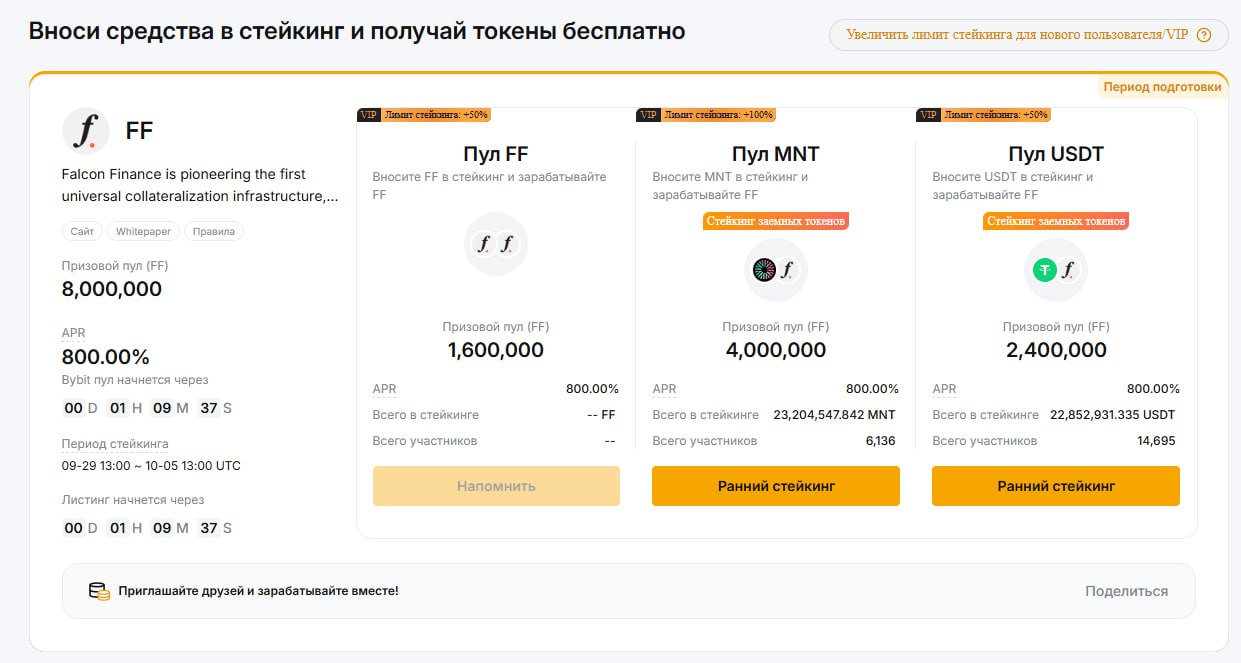The image size is (1241, 663).
Task: Click VIP badge on the FF pool
Action: [369, 115]
